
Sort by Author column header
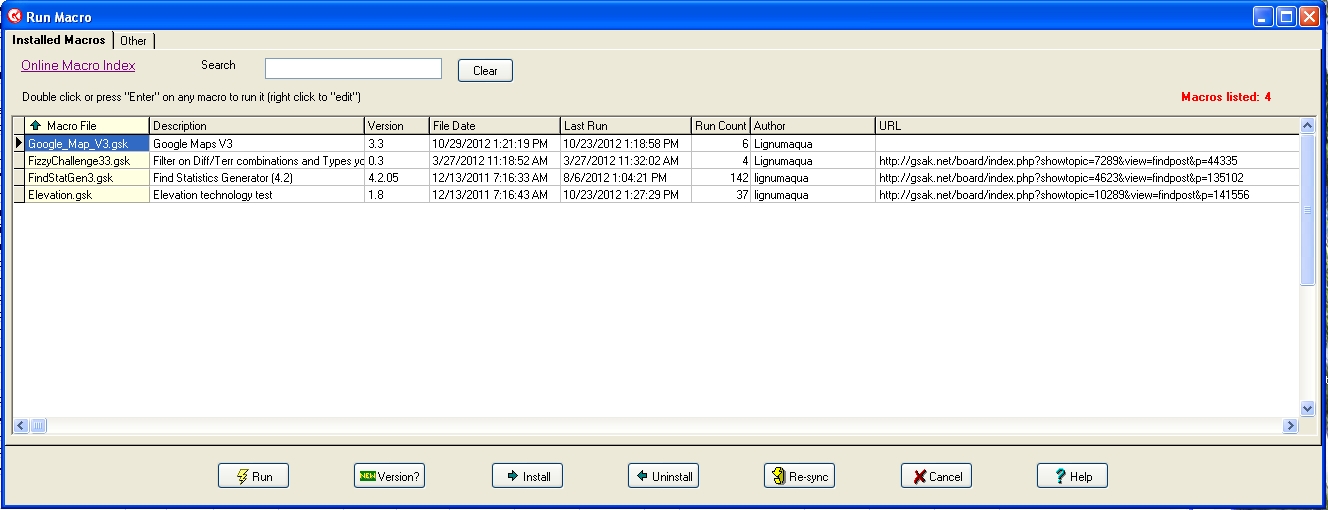point(813,125)
